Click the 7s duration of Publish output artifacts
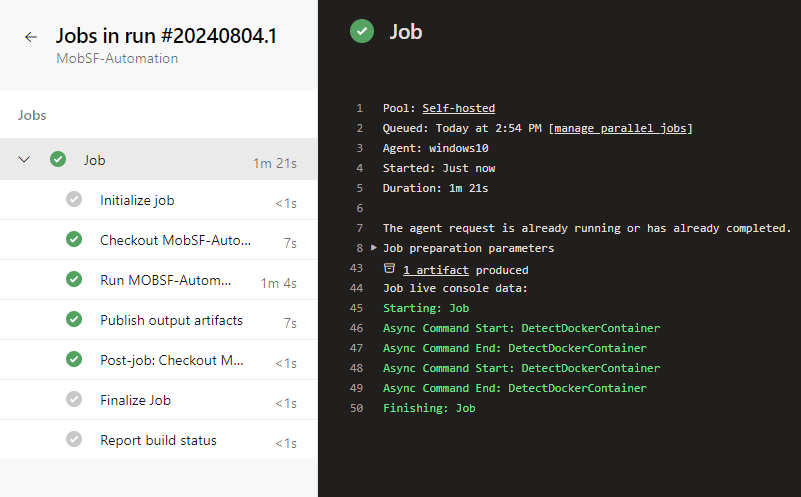This screenshot has height=497, width=801. (290, 323)
